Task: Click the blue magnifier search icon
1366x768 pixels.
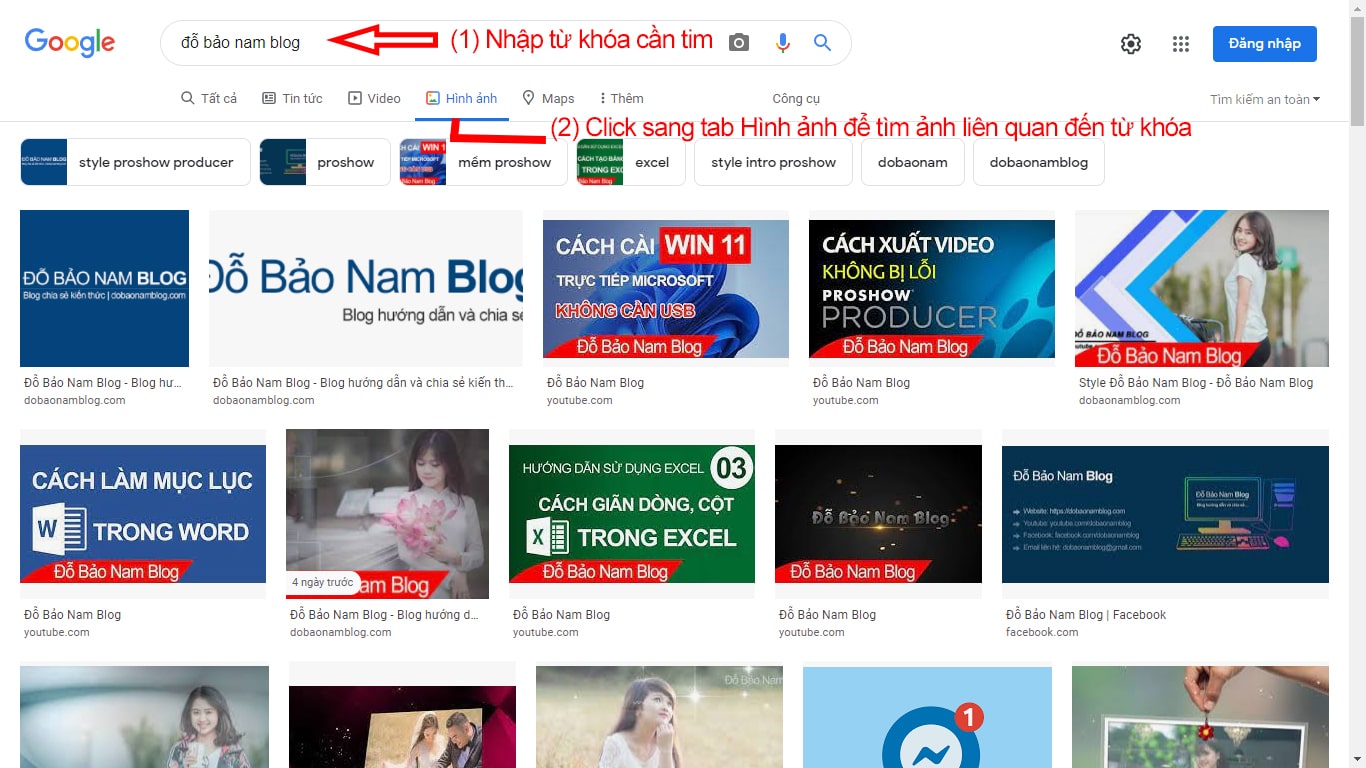Action: pyautogui.click(x=822, y=43)
